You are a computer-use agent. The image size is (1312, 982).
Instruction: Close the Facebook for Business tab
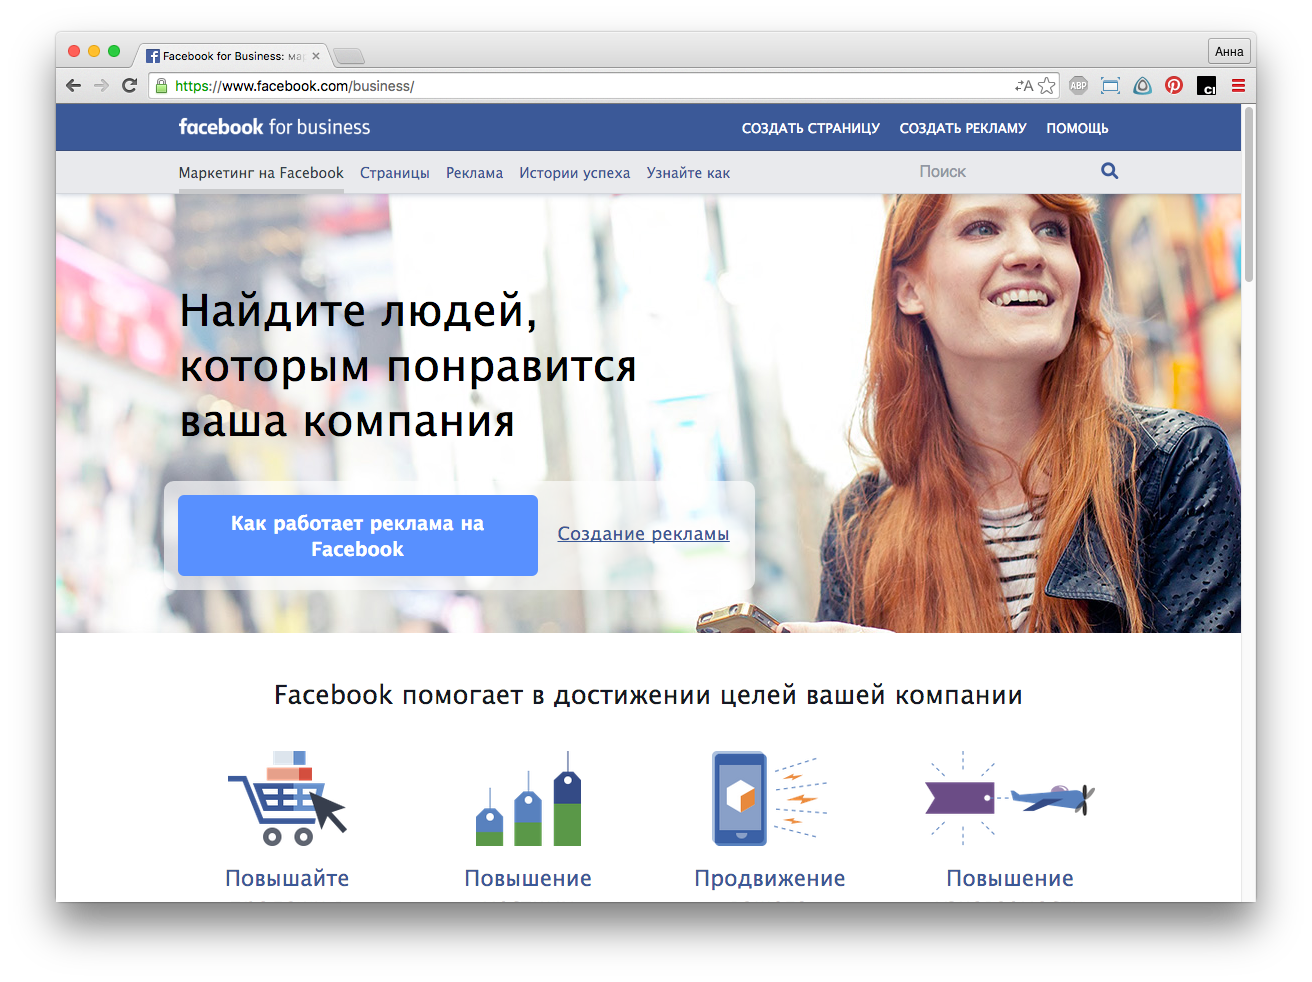[316, 56]
